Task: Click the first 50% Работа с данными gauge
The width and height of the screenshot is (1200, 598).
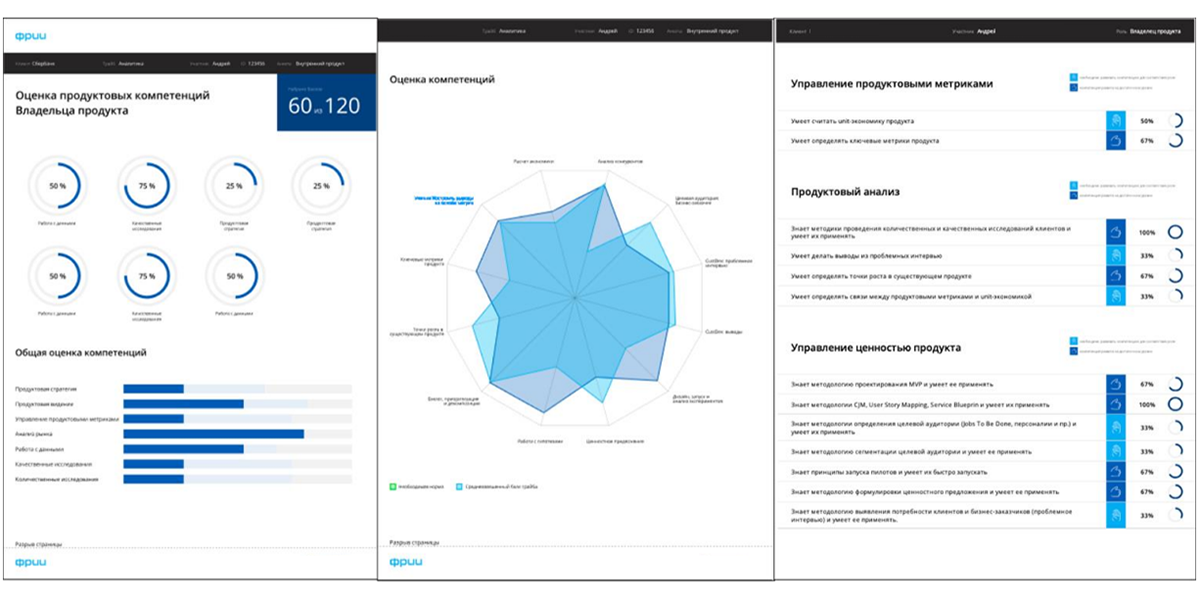Action: (58, 186)
